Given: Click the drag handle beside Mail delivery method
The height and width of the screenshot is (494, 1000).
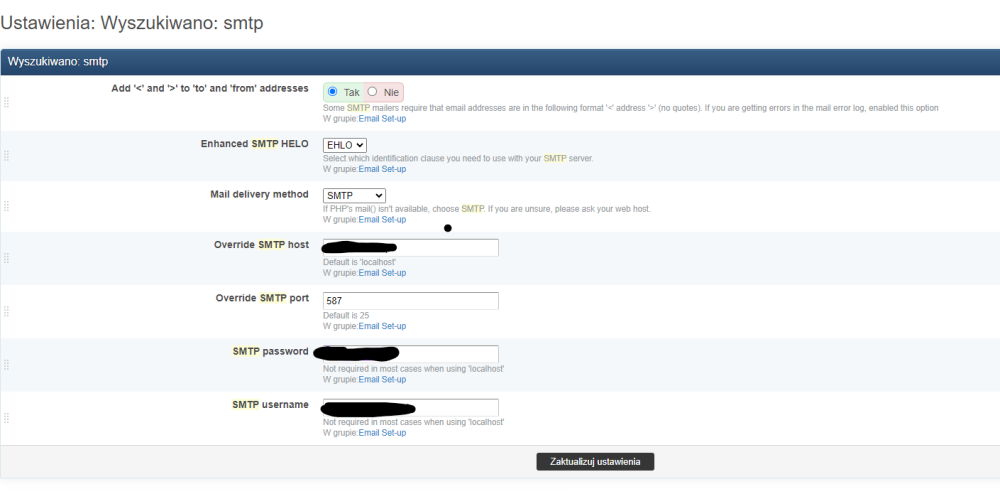Looking at the screenshot, I should point(7,206).
